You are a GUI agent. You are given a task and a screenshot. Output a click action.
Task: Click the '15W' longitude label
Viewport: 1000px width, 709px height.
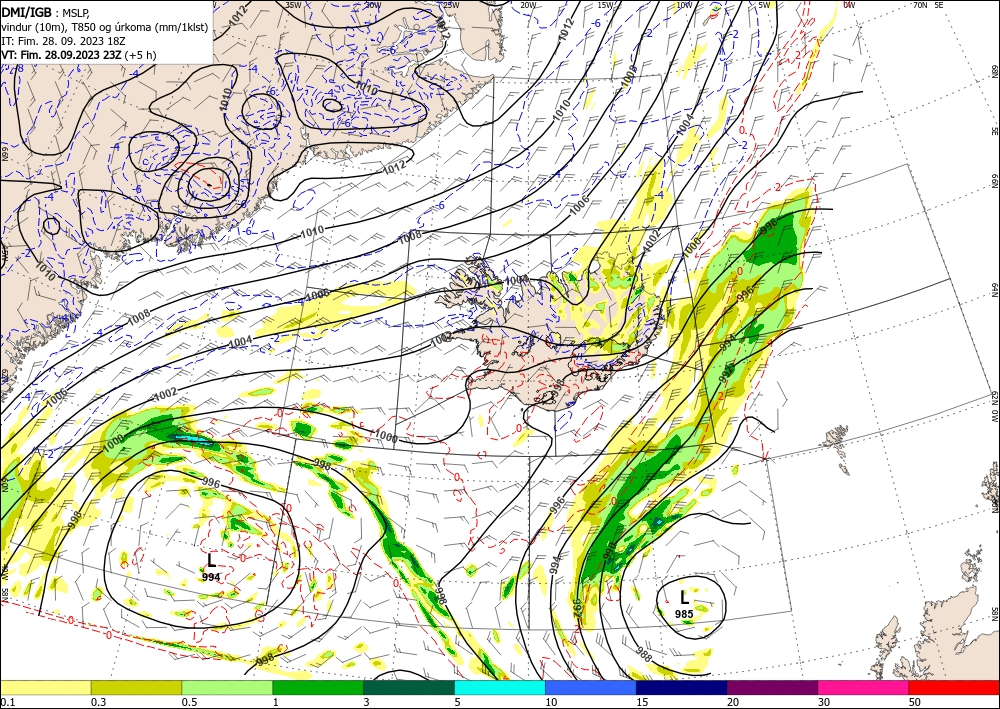tap(606, 5)
